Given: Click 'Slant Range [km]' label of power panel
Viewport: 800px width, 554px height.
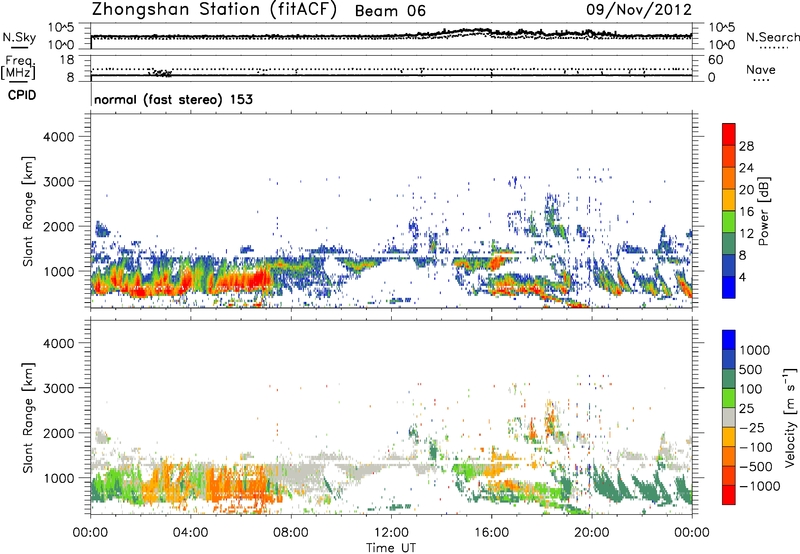Looking at the screenshot, I should point(28,211).
